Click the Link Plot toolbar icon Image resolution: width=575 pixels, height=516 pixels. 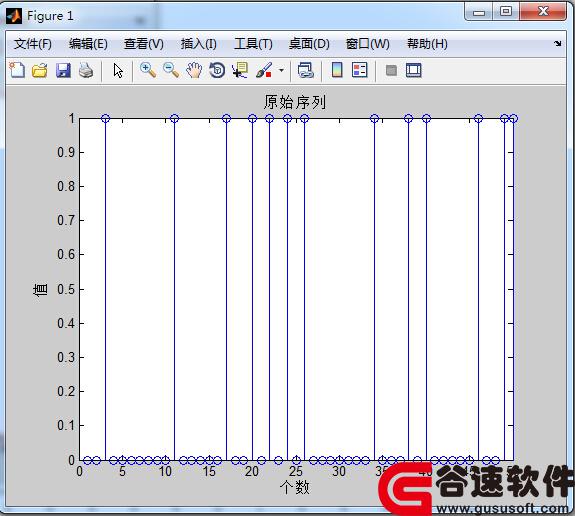coord(305,70)
